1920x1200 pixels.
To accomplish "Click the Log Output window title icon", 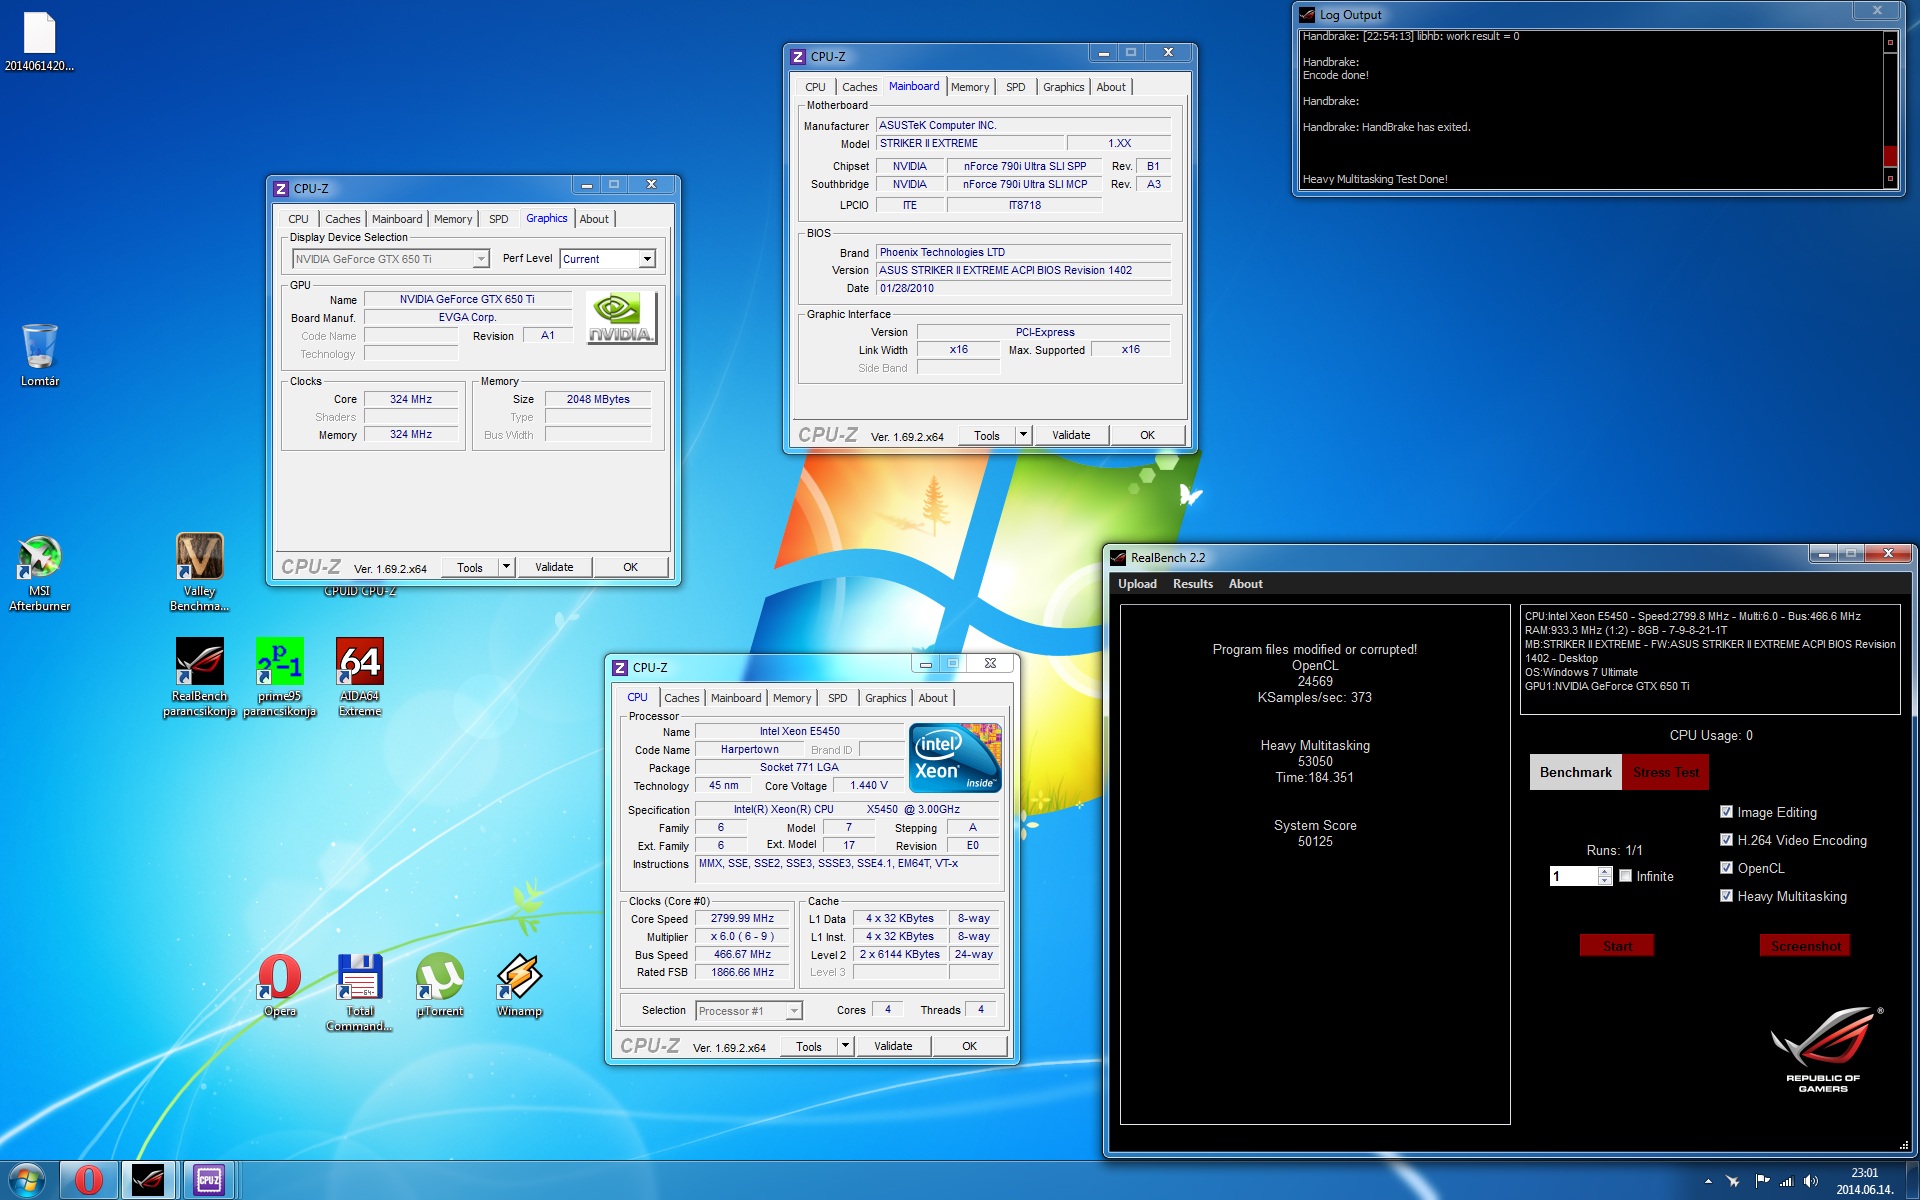I will click(1307, 15).
